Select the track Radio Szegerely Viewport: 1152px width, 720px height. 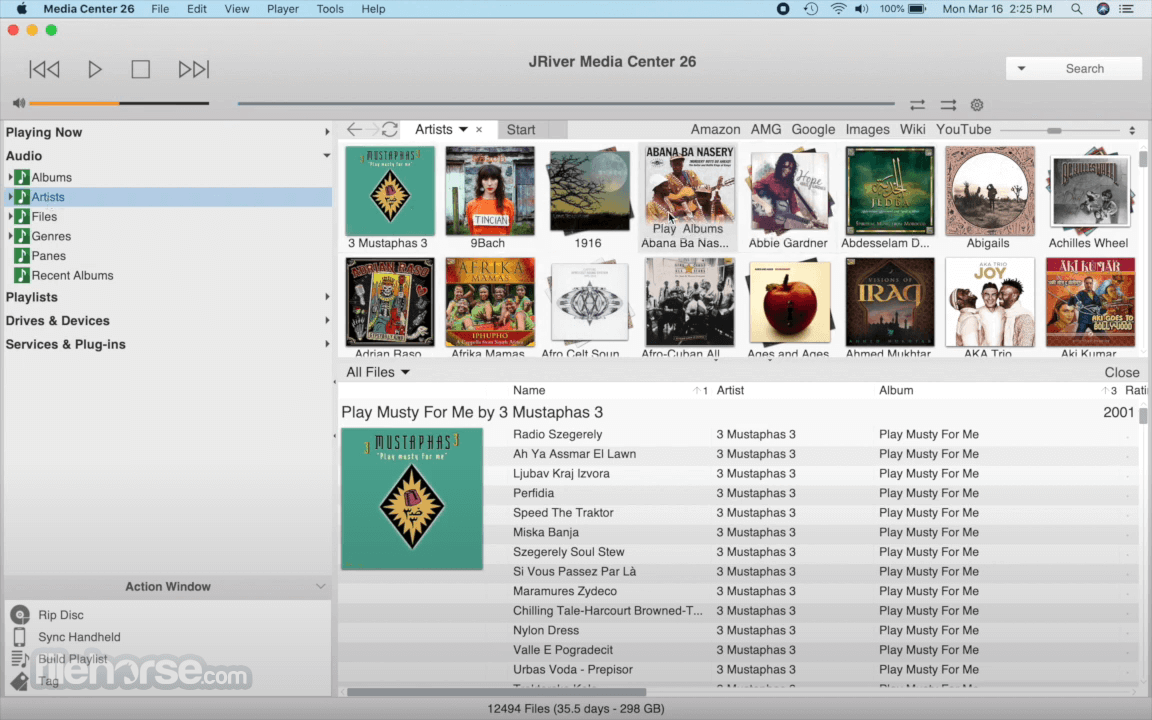click(x=558, y=434)
